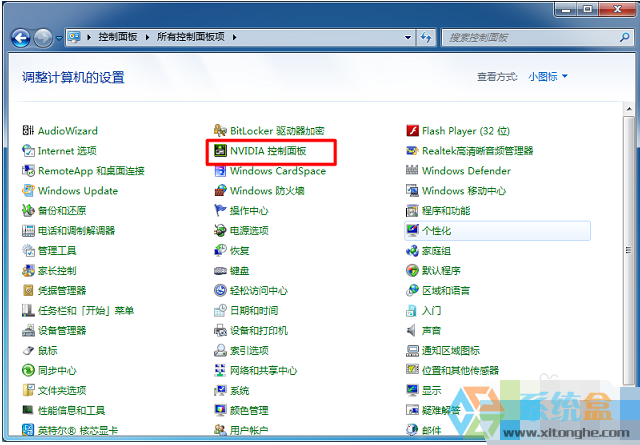The height and width of the screenshot is (445, 640).
Task: Open the 颜色管理 link
Action: pyautogui.click(x=249, y=411)
